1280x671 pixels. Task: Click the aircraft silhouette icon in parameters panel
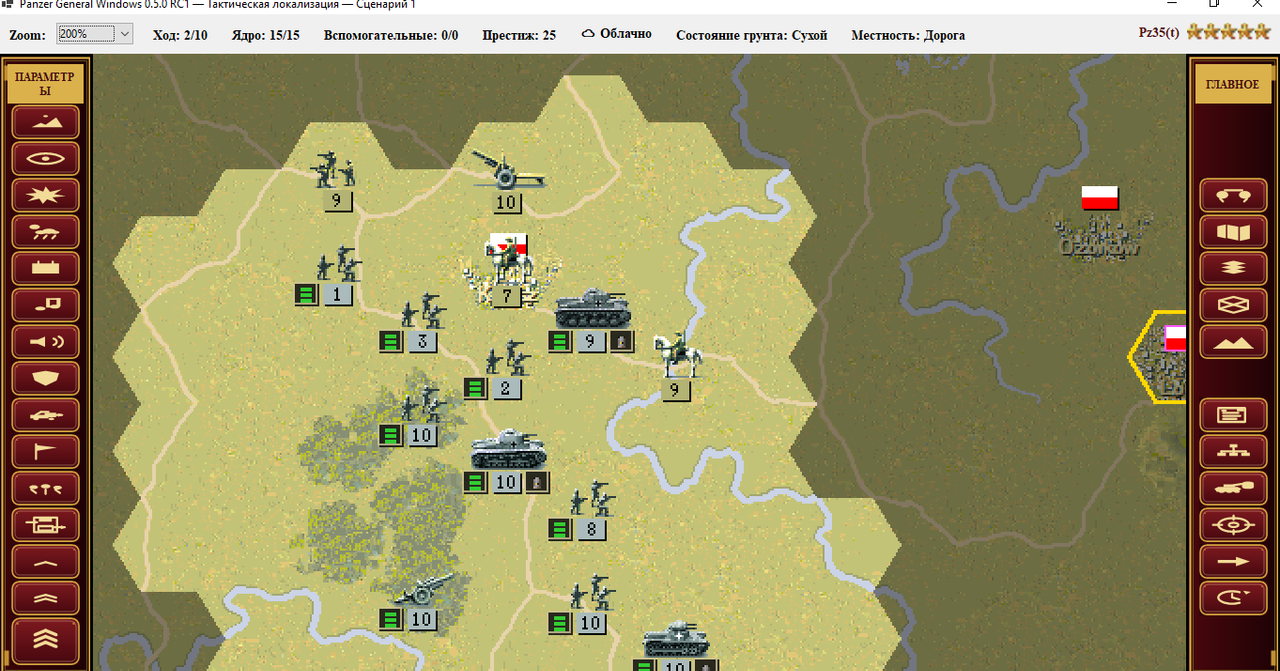coord(45,415)
